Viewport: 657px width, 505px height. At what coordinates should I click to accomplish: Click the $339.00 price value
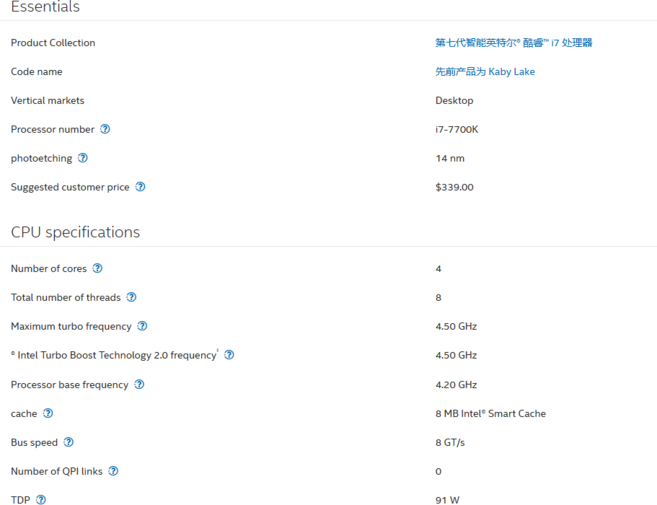coord(455,187)
